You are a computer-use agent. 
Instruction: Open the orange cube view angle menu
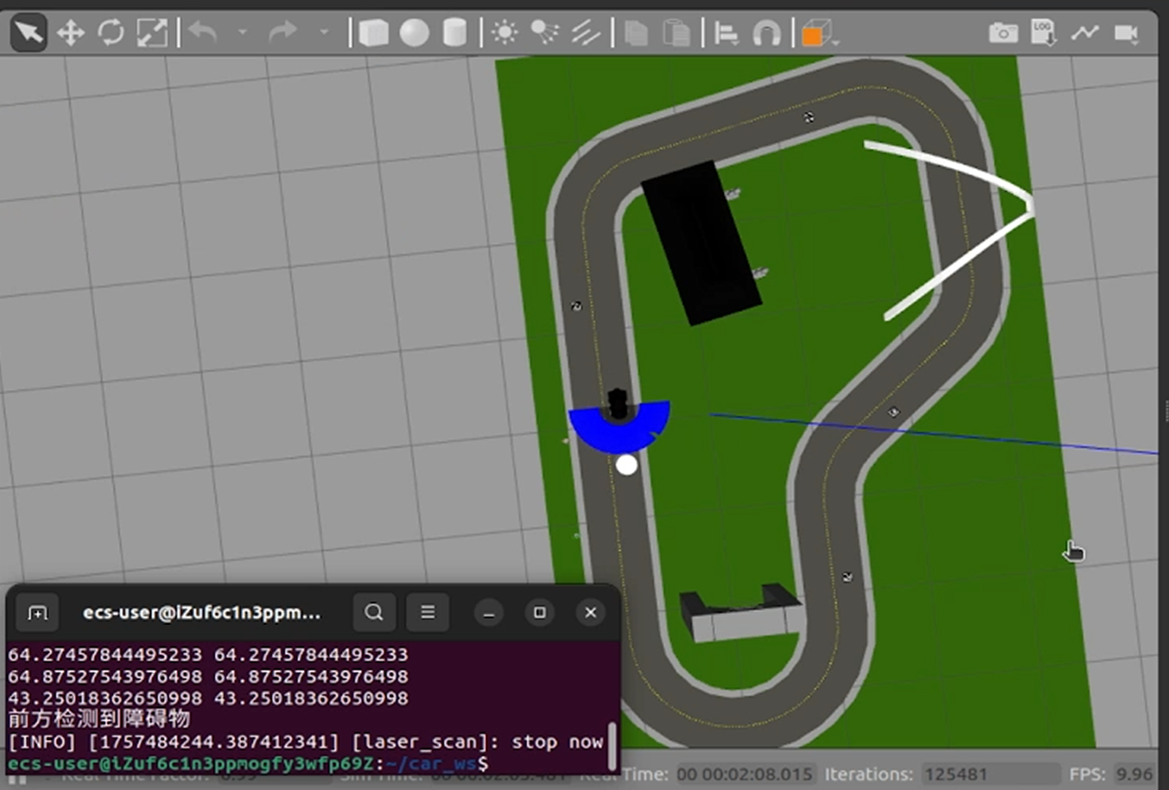pos(819,34)
